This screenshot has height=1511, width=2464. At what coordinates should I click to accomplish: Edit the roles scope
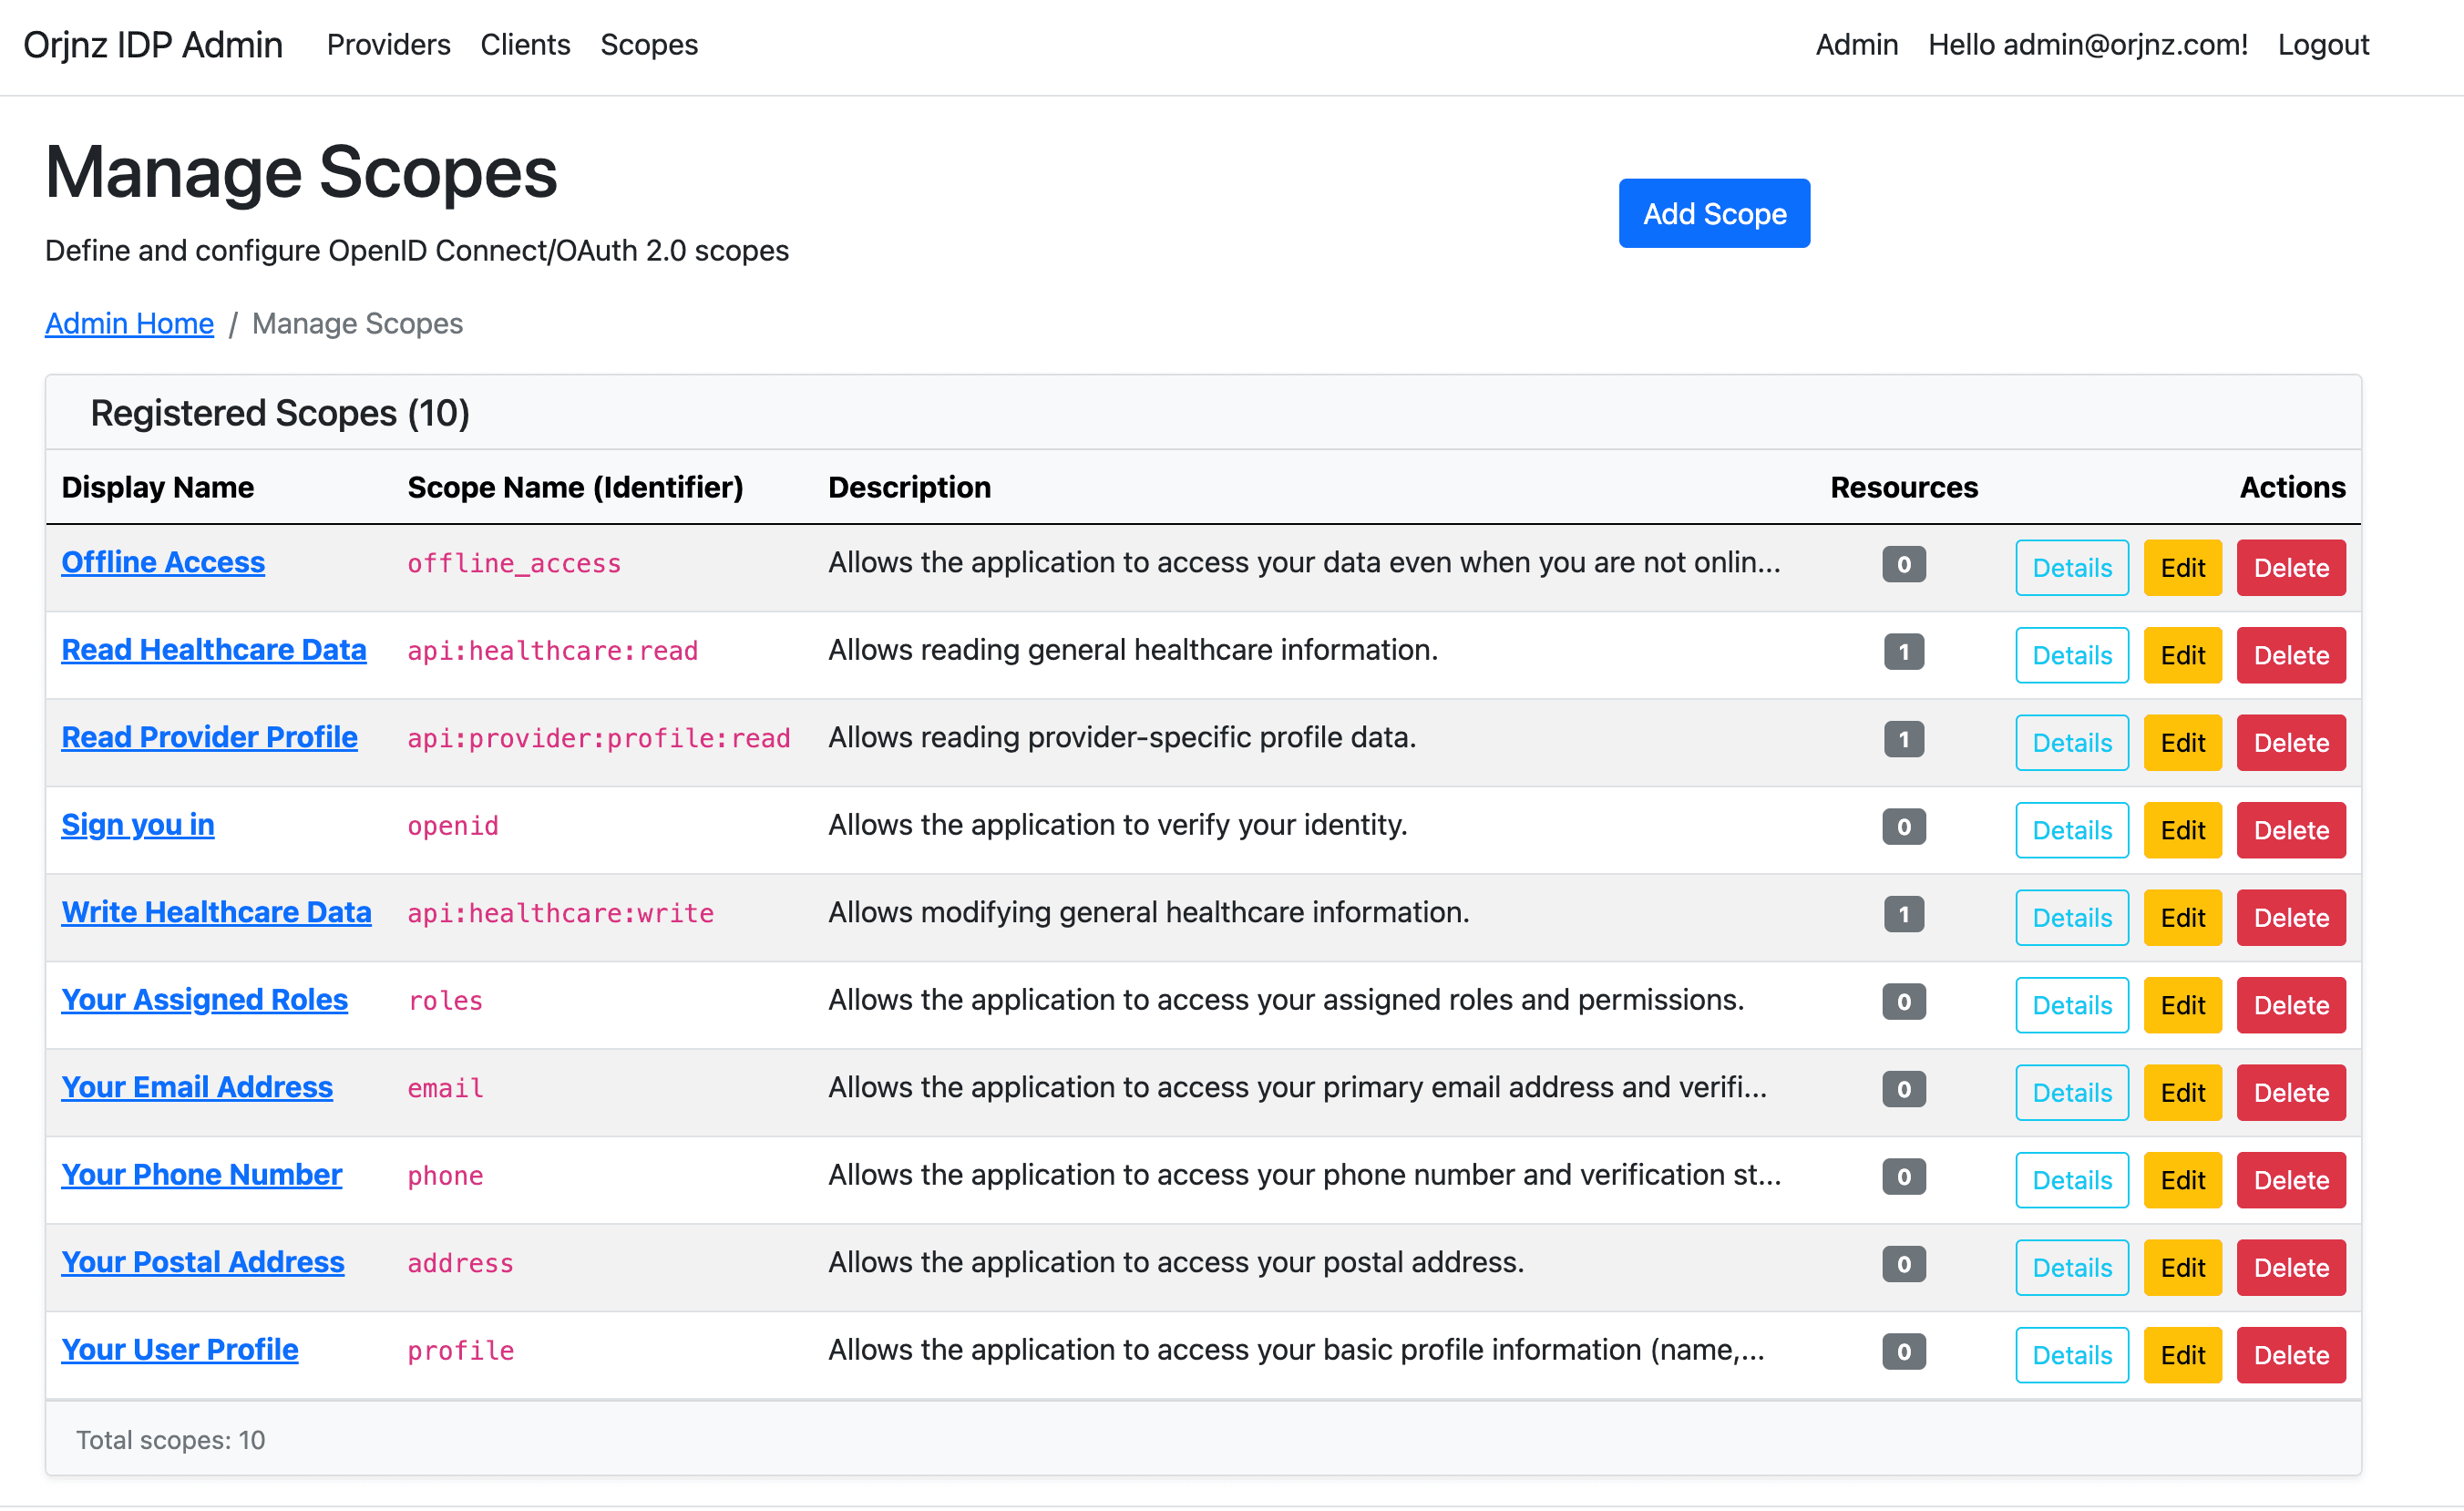coord(2182,1005)
